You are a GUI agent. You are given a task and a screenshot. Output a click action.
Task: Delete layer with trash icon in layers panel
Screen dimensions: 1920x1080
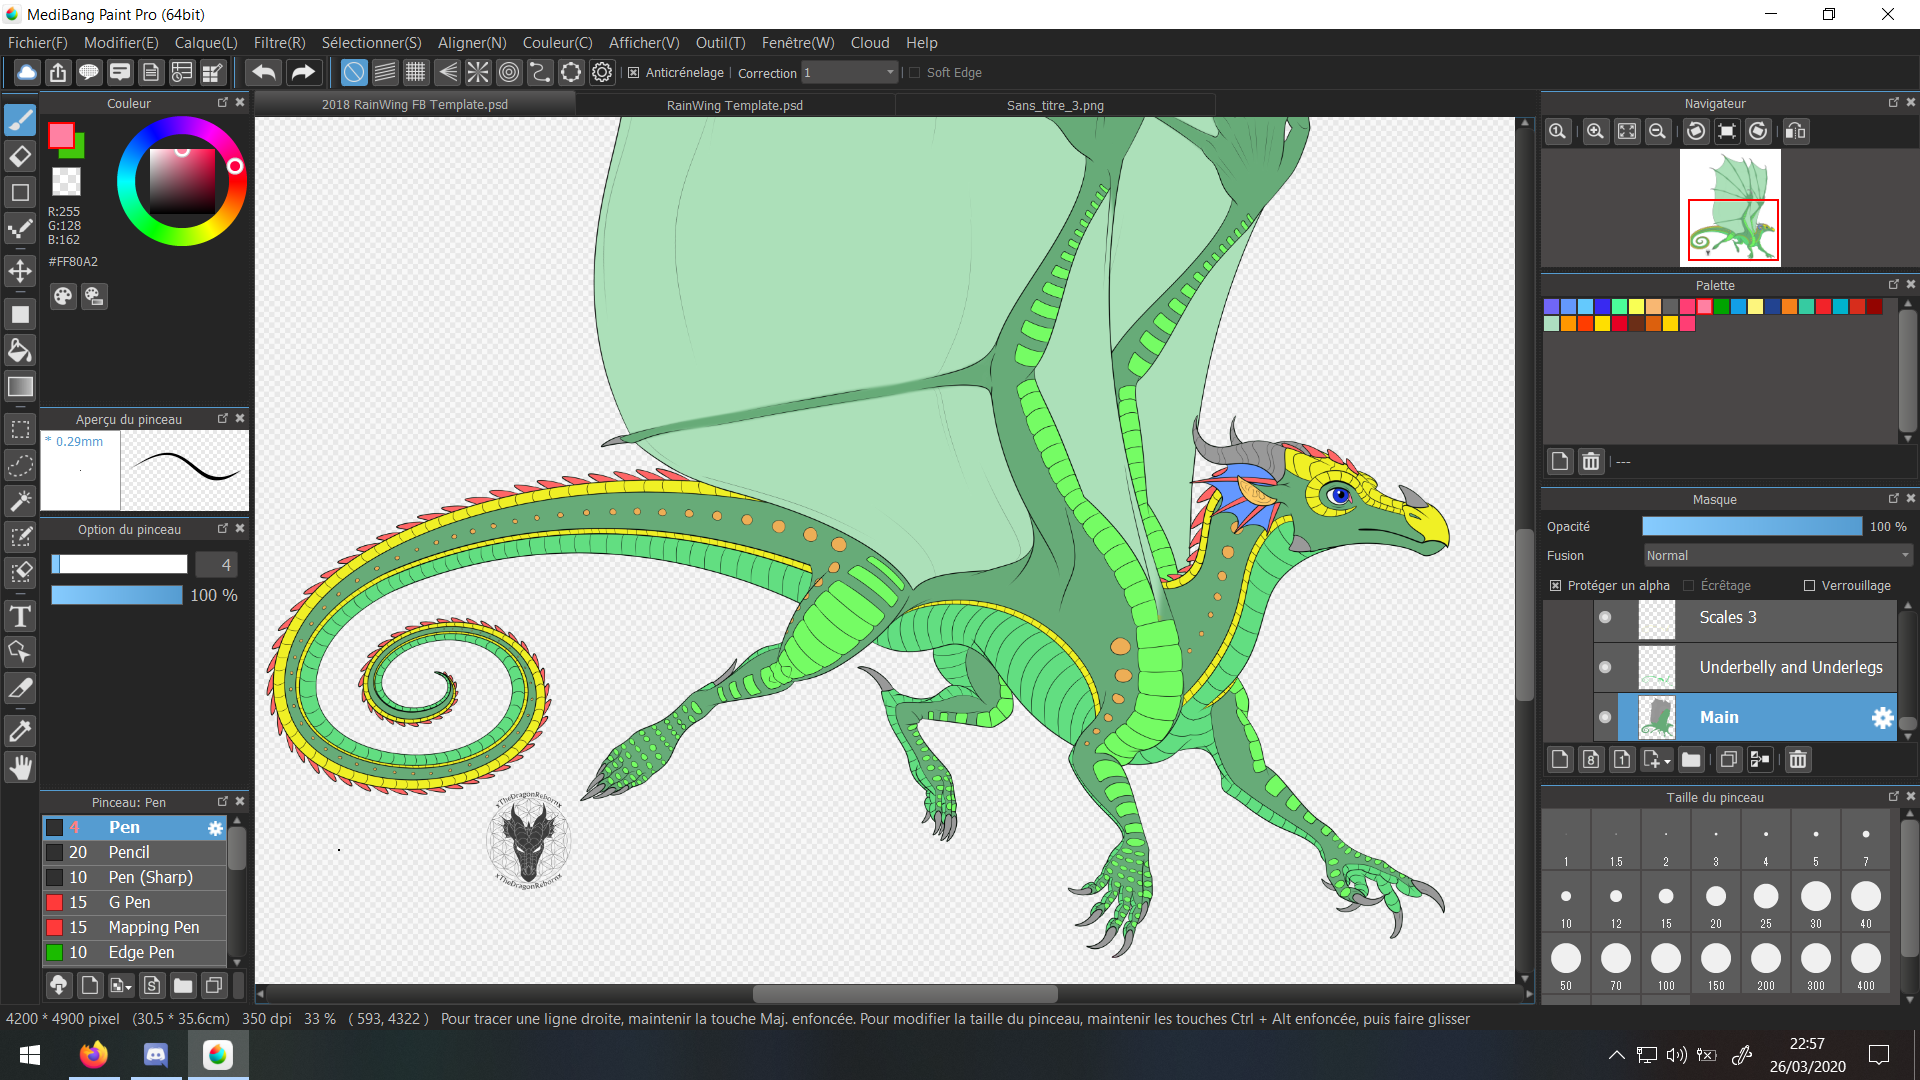click(x=1797, y=760)
